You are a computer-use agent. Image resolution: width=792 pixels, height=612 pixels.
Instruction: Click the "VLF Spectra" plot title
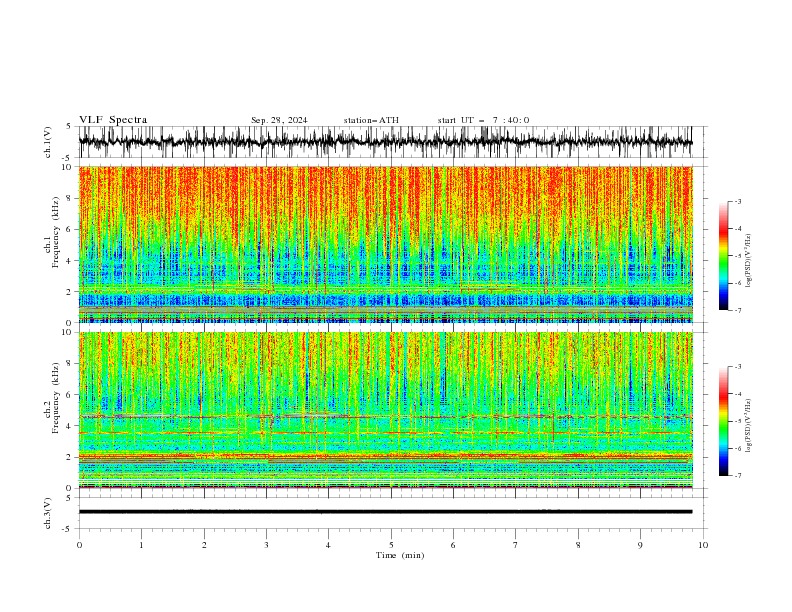click(113, 120)
